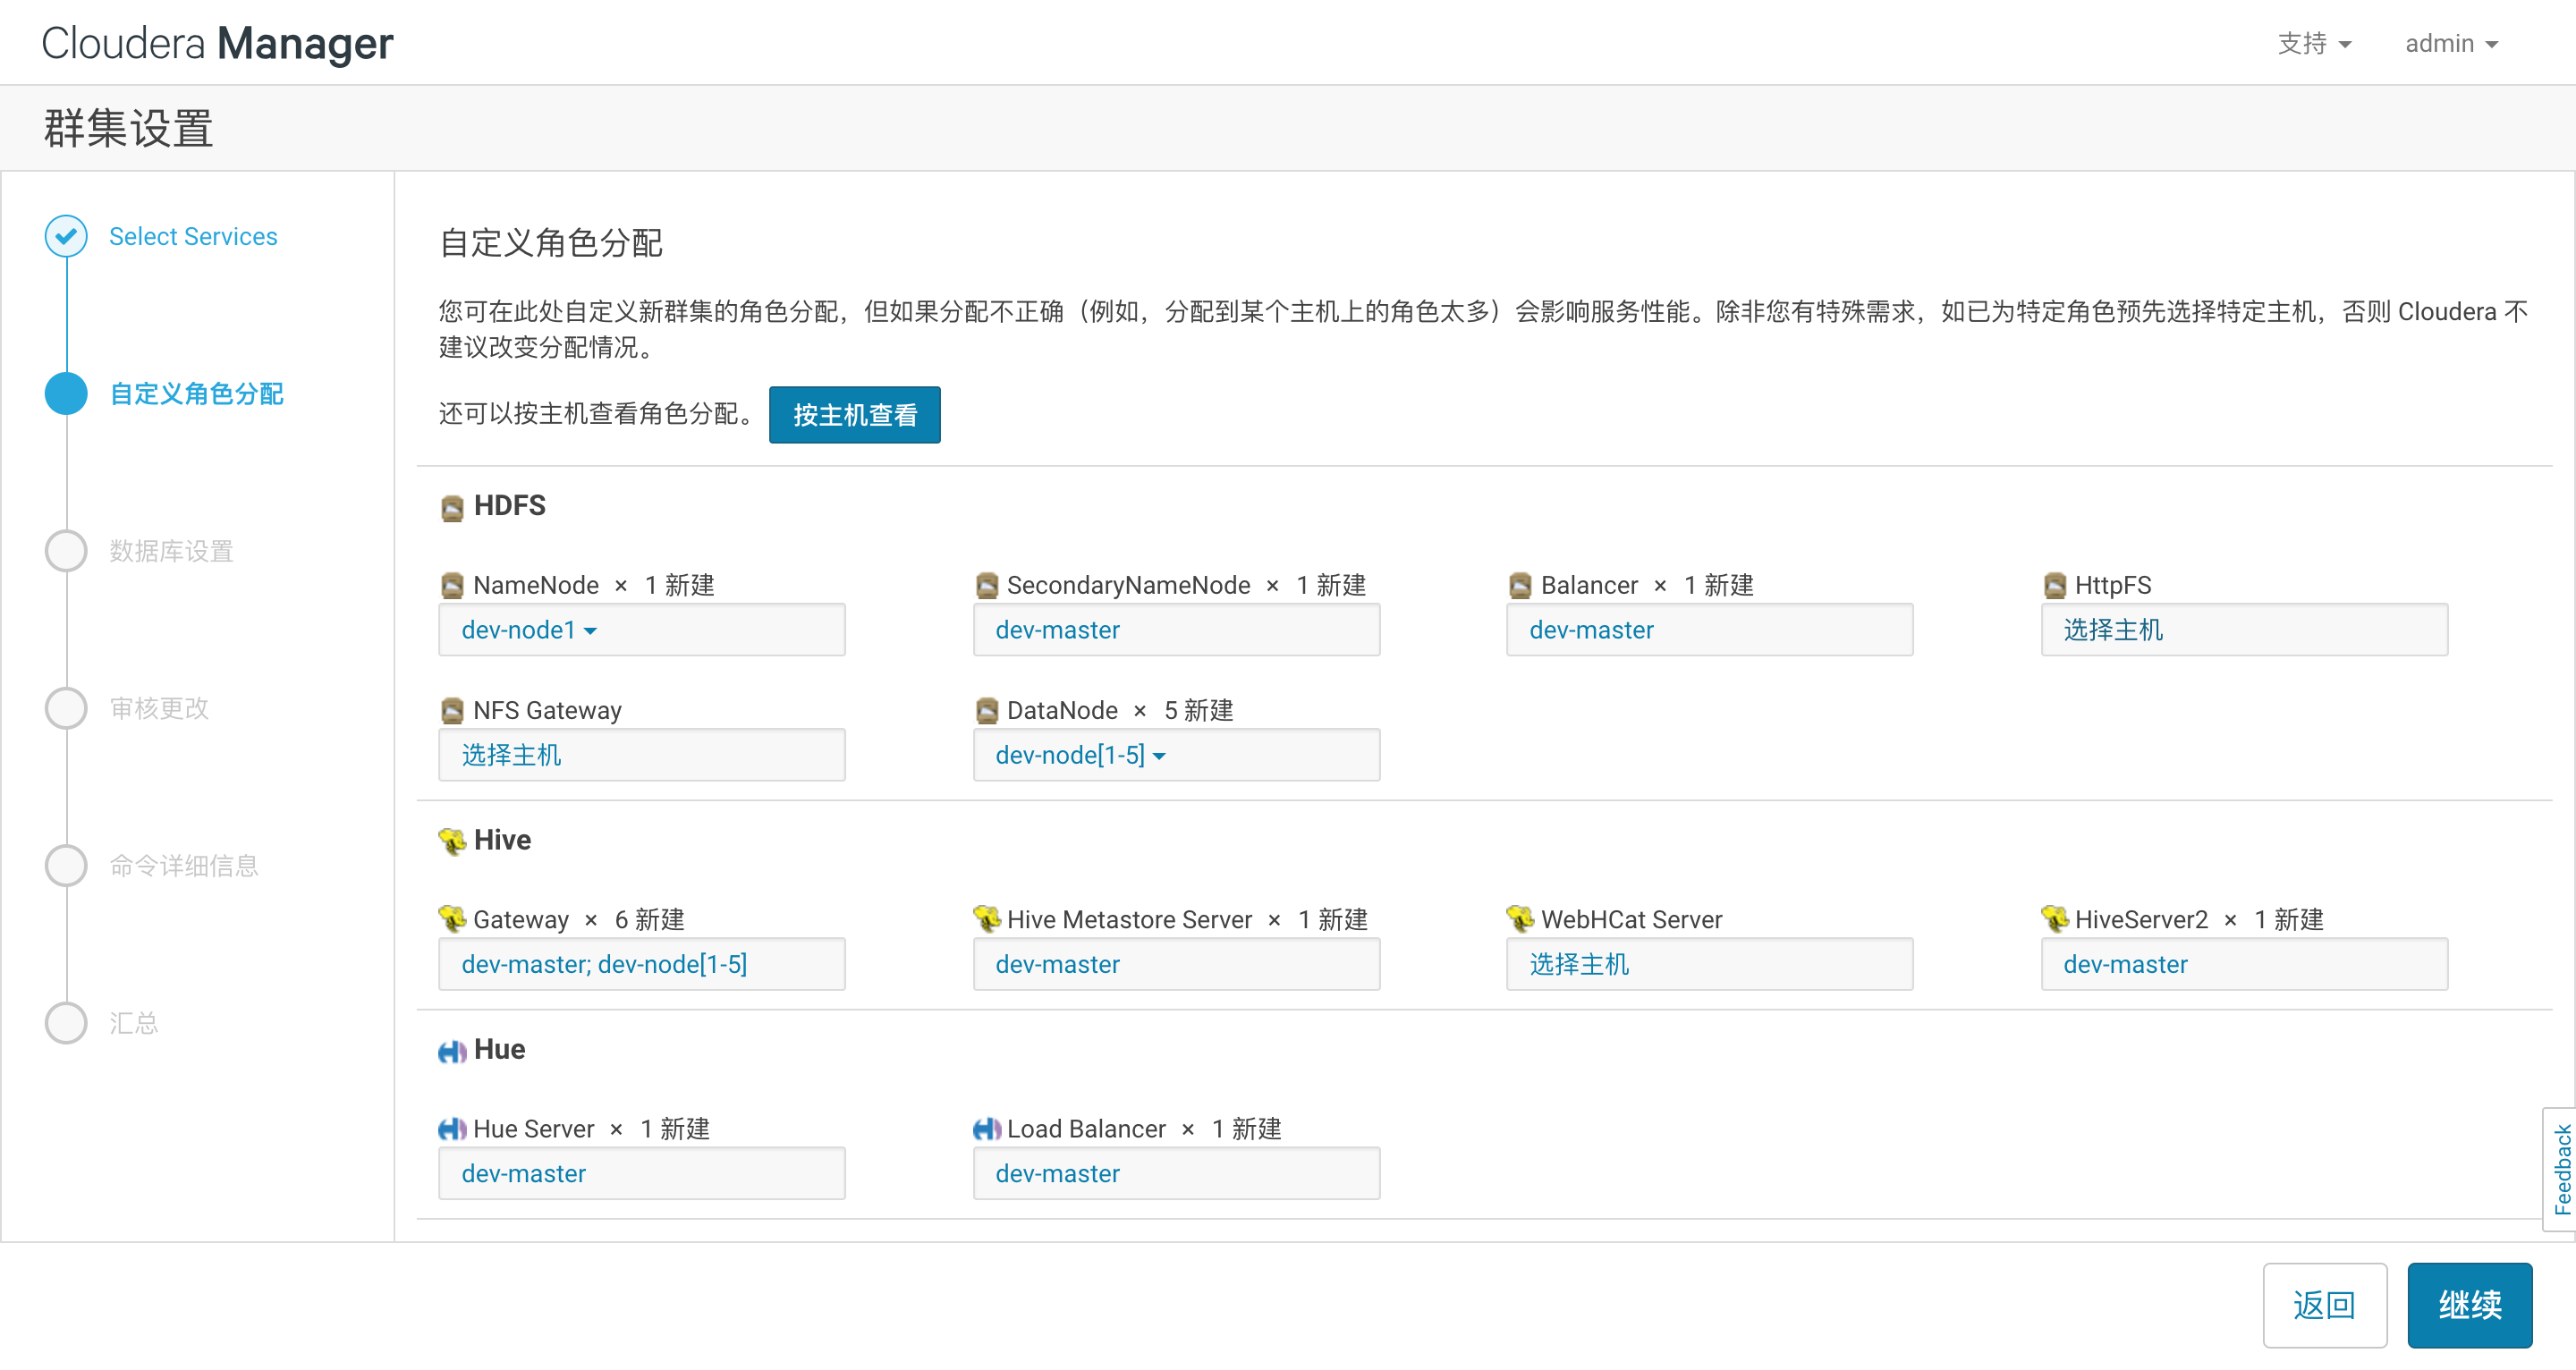The width and height of the screenshot is (2576, 1370).
Task: Click the Hue service icon
Action: point(452,1051)
